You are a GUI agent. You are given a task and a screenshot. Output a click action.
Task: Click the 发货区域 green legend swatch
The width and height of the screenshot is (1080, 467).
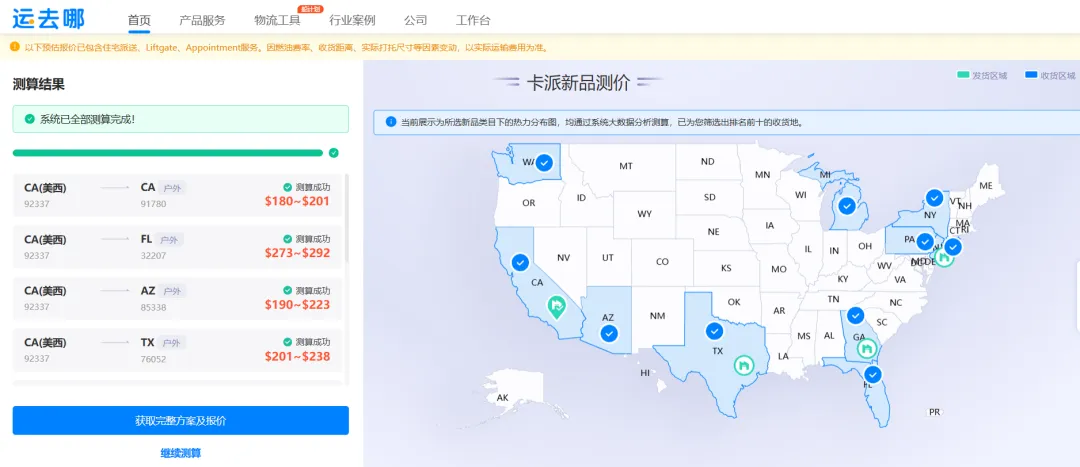coord(964,75)
